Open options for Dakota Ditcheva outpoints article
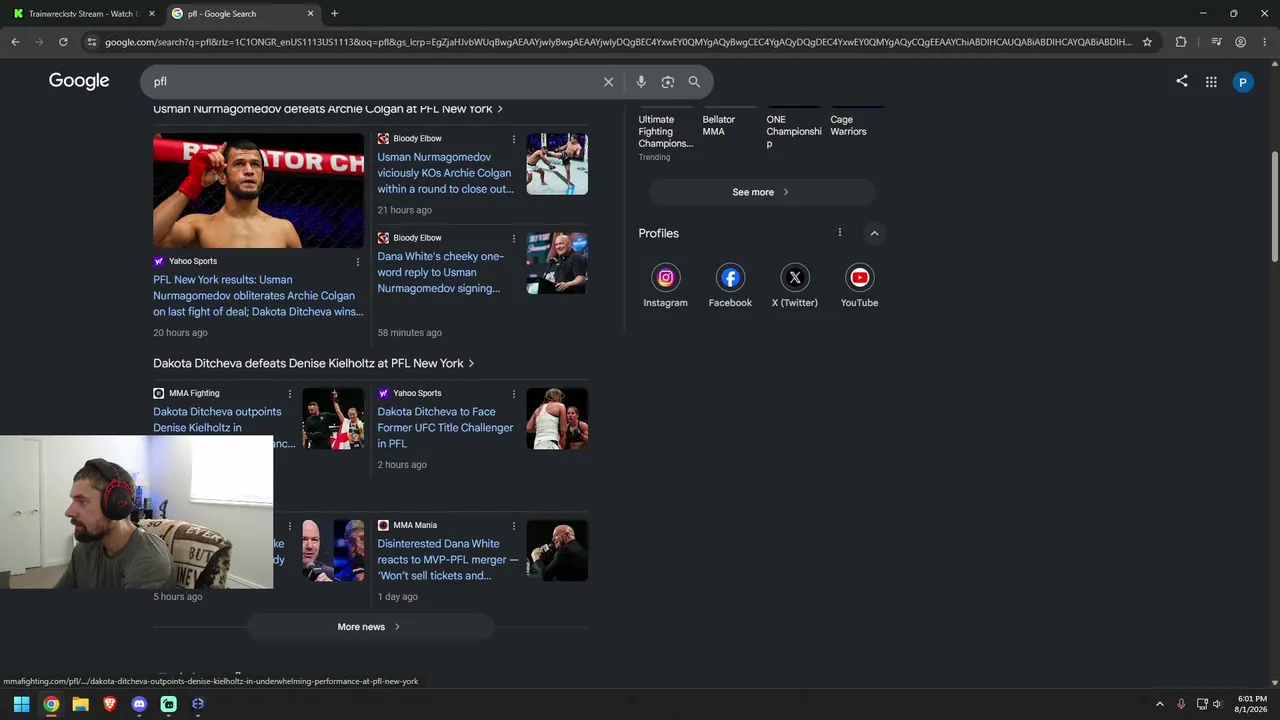Viewport: 1280px width, 720px height. [290, 394]
